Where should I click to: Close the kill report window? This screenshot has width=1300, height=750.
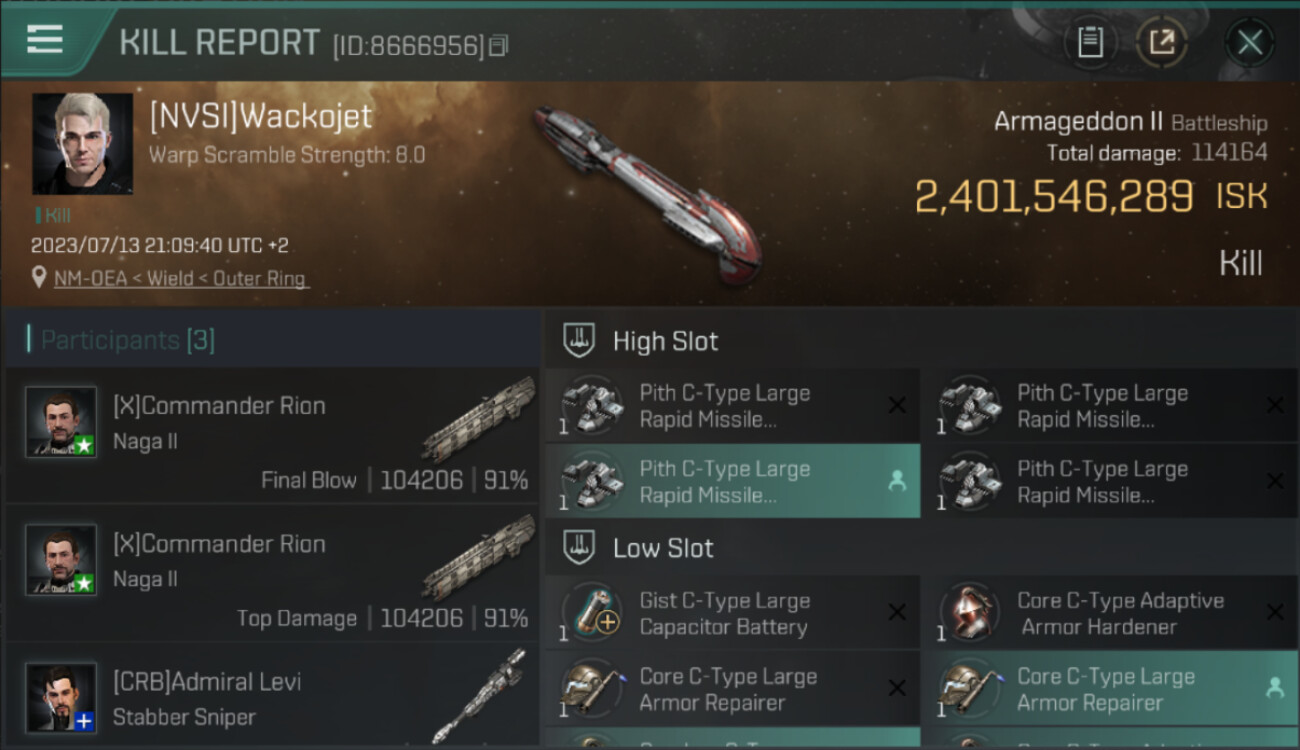point(1250,42)
